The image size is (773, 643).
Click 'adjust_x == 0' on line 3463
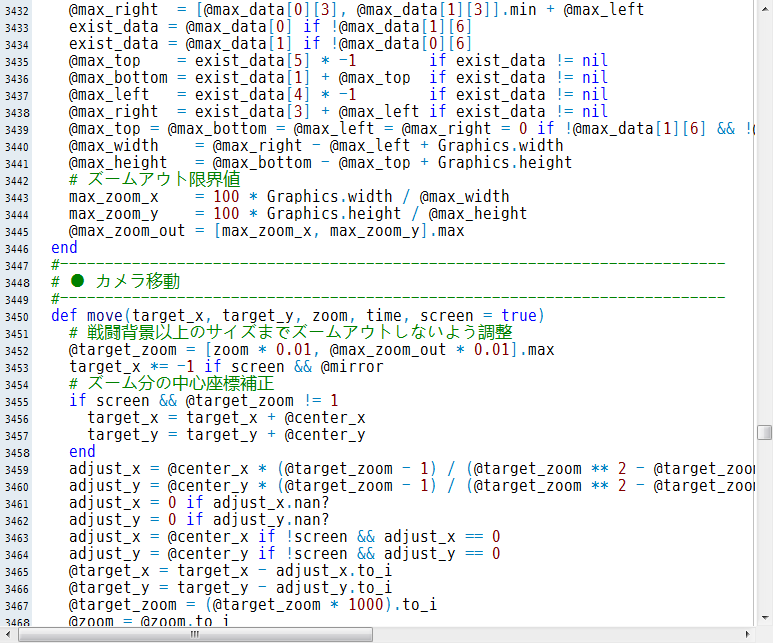(442, 537)
